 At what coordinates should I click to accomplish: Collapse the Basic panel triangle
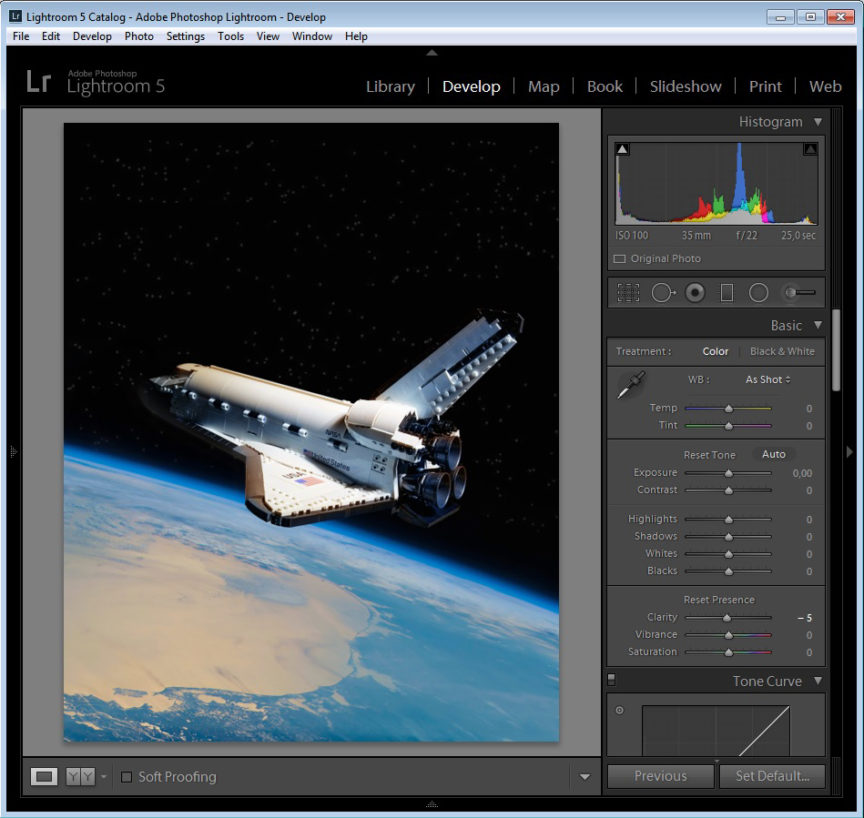coord(818,325)
